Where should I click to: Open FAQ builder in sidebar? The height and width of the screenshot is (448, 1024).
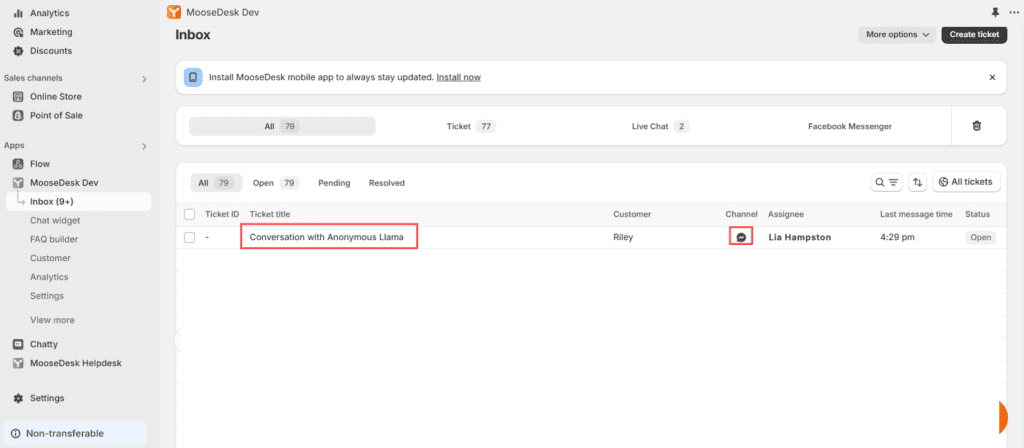click(54, 240)
